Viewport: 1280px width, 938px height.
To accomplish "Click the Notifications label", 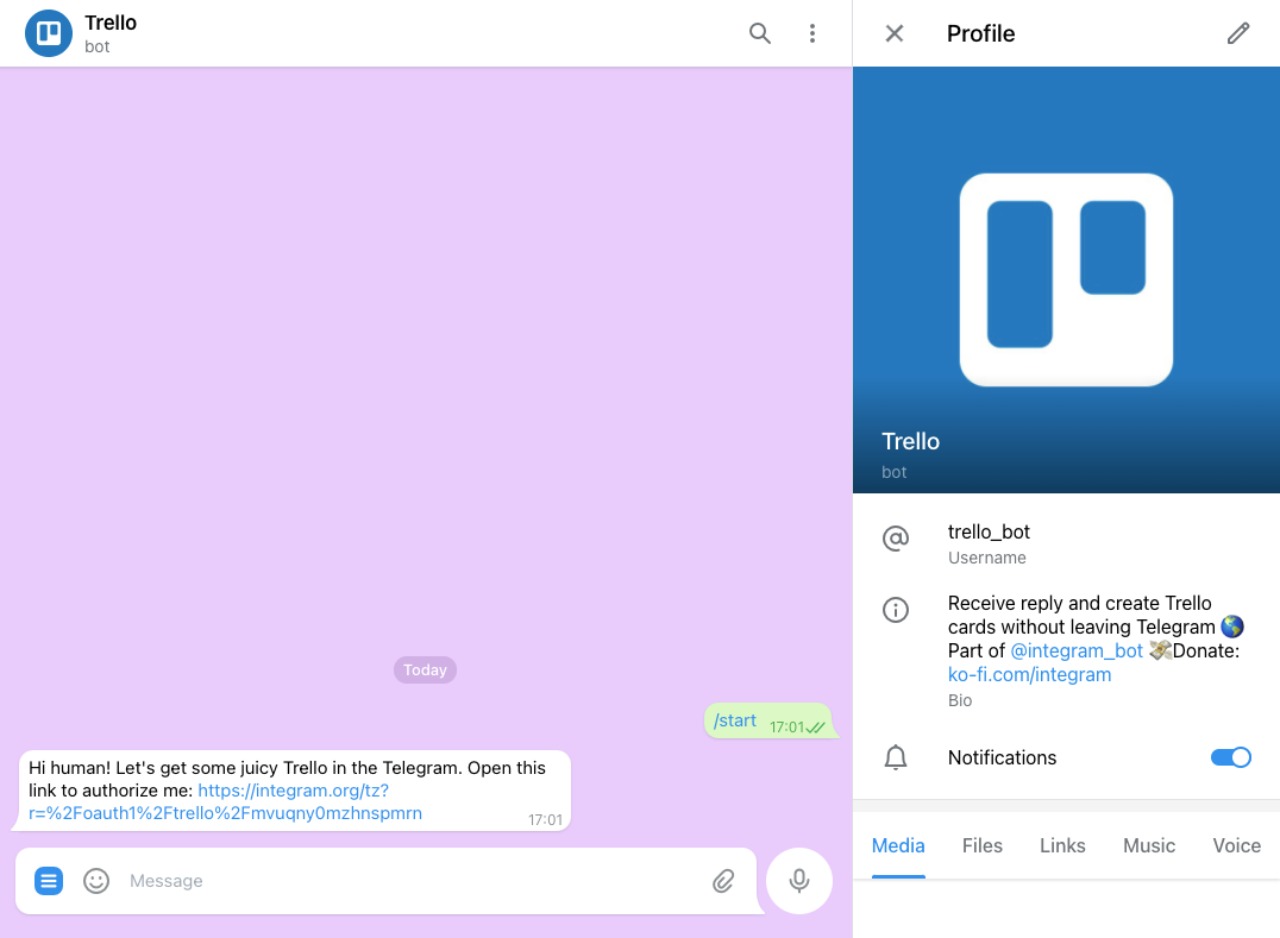I will pyautogui.click(x=1002, y=758).
